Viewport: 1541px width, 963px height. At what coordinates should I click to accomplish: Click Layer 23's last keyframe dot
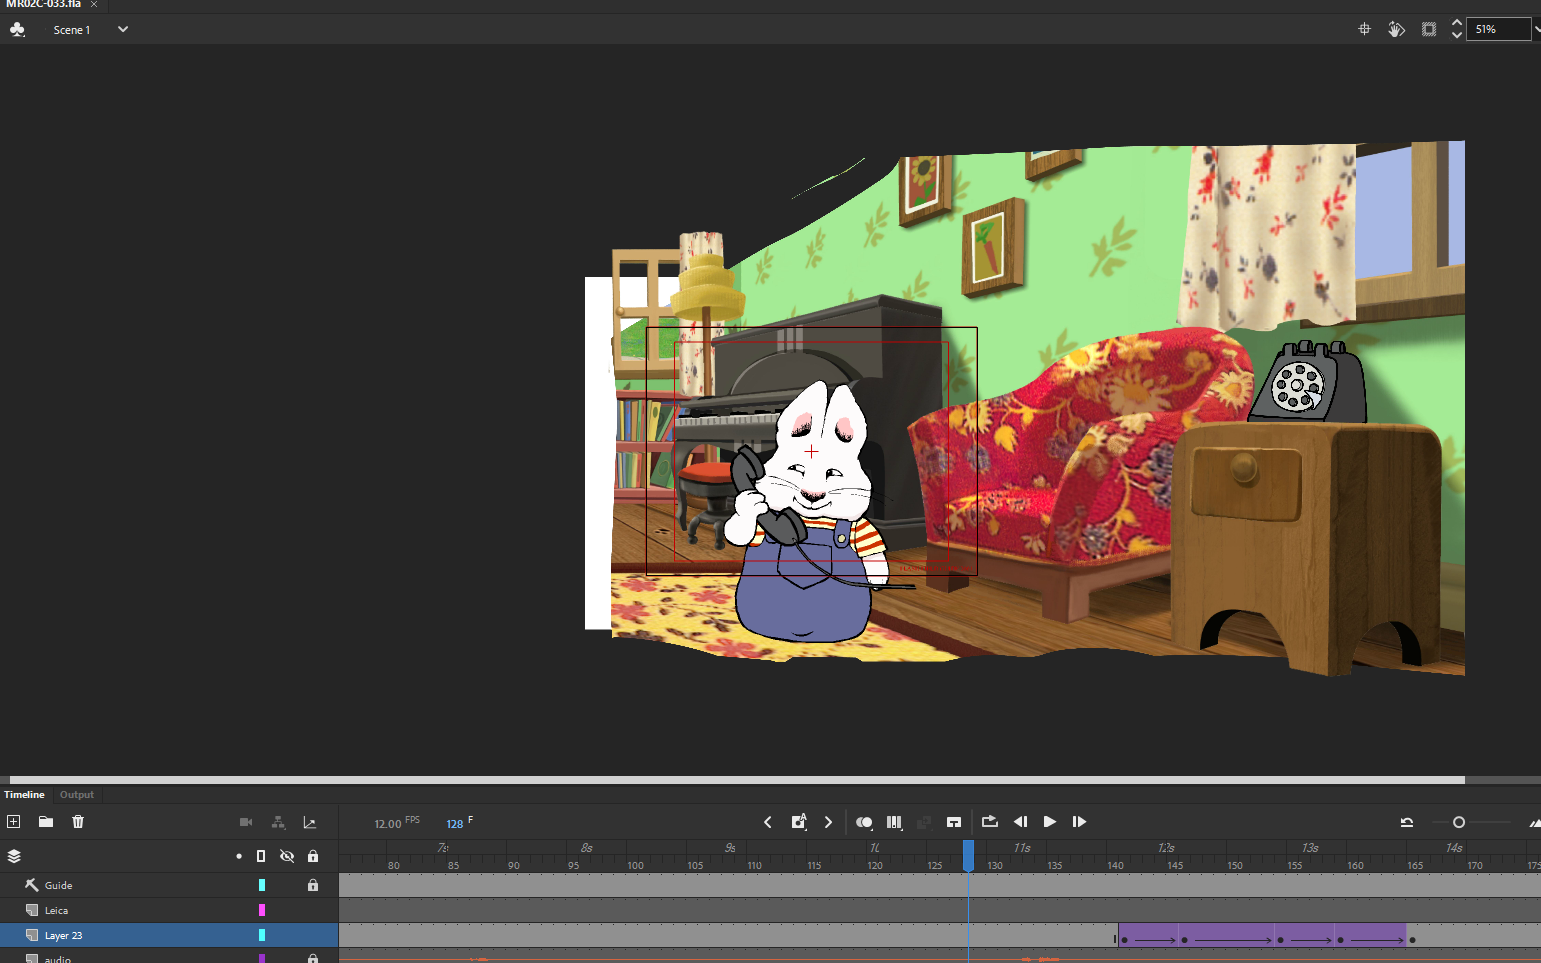pos(1412,940)
